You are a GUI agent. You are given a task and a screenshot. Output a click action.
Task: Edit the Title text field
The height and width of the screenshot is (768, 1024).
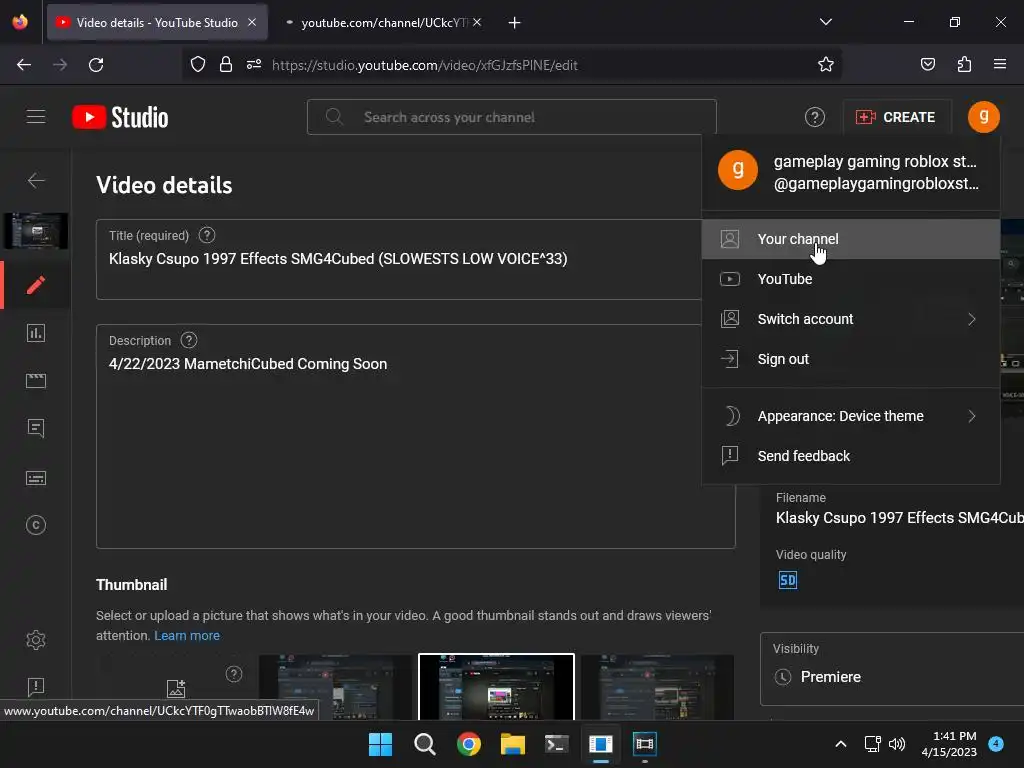point(398,259)
